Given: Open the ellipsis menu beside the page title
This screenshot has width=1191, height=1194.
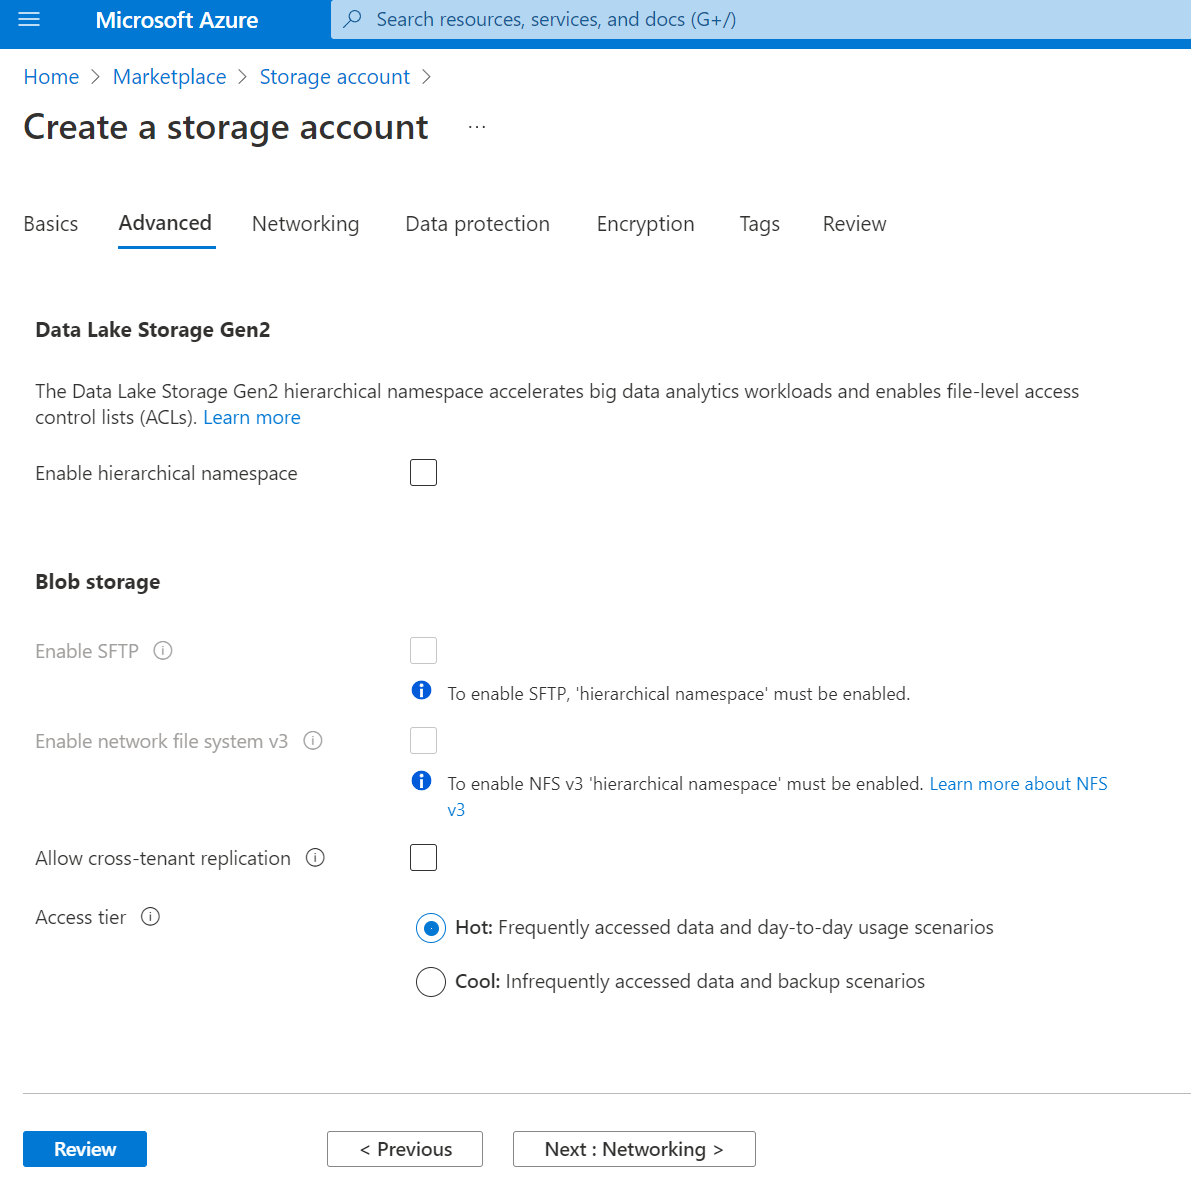Looking at the screenshot, I should [477, 126].
